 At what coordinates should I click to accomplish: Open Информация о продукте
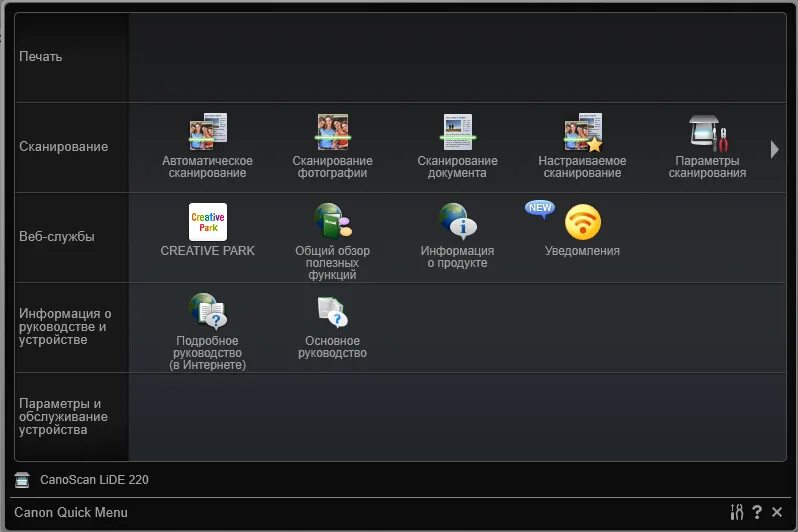pos(457,235)
